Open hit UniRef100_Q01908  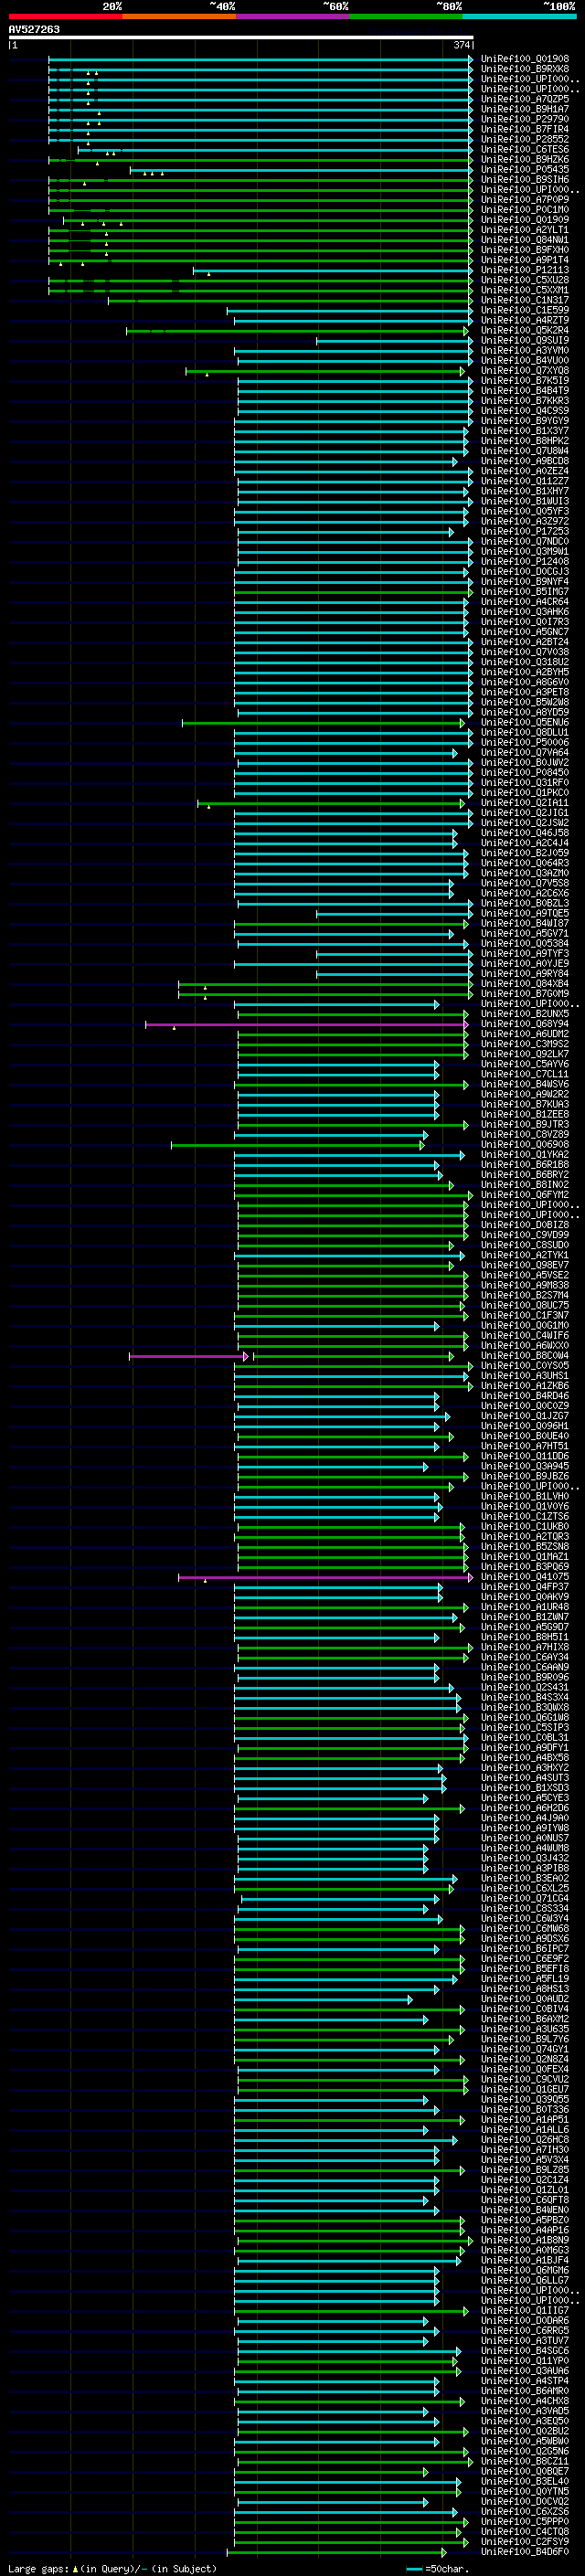pyautogui.click(x=525, y=59)
